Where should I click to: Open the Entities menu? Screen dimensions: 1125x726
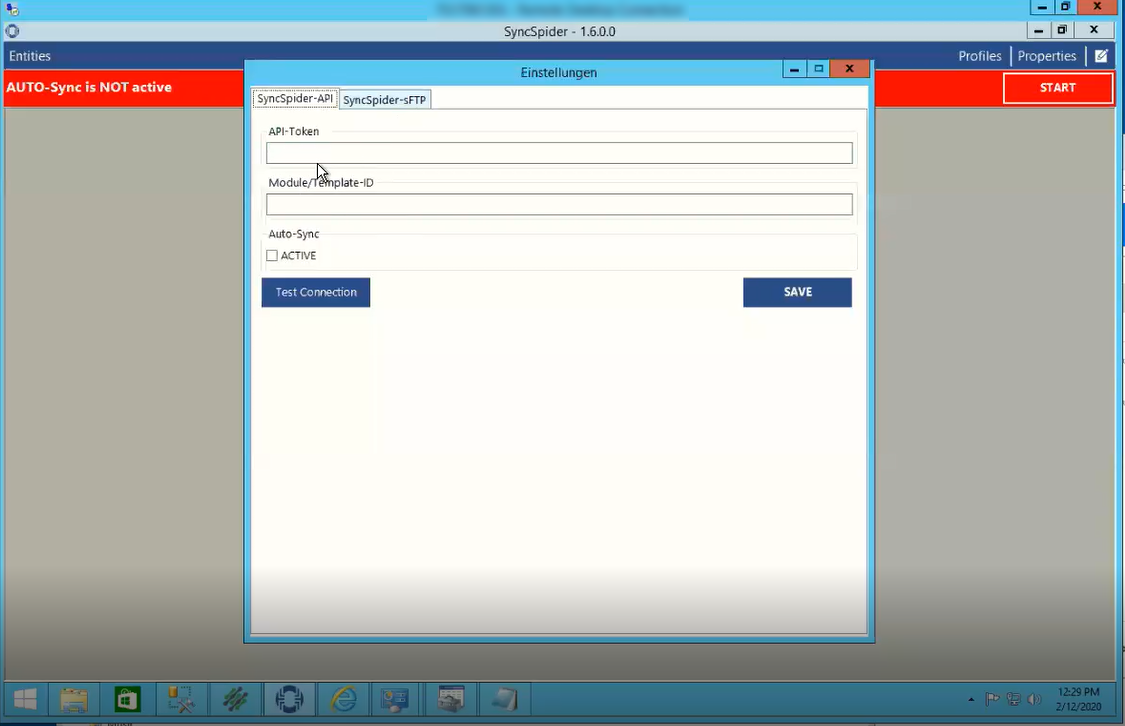point(30,56)
